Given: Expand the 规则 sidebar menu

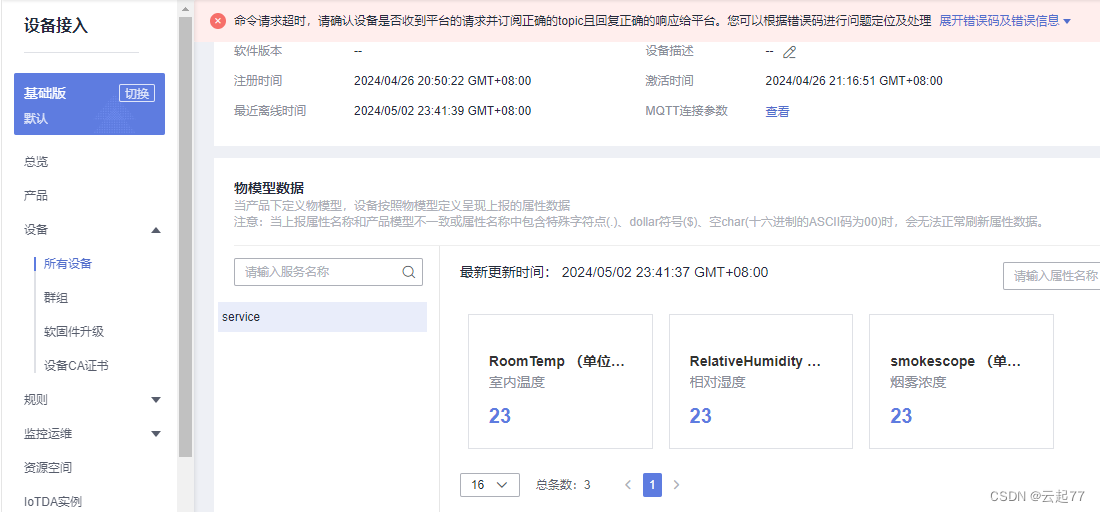Looking at the screenshot, I should click(156, 400).
